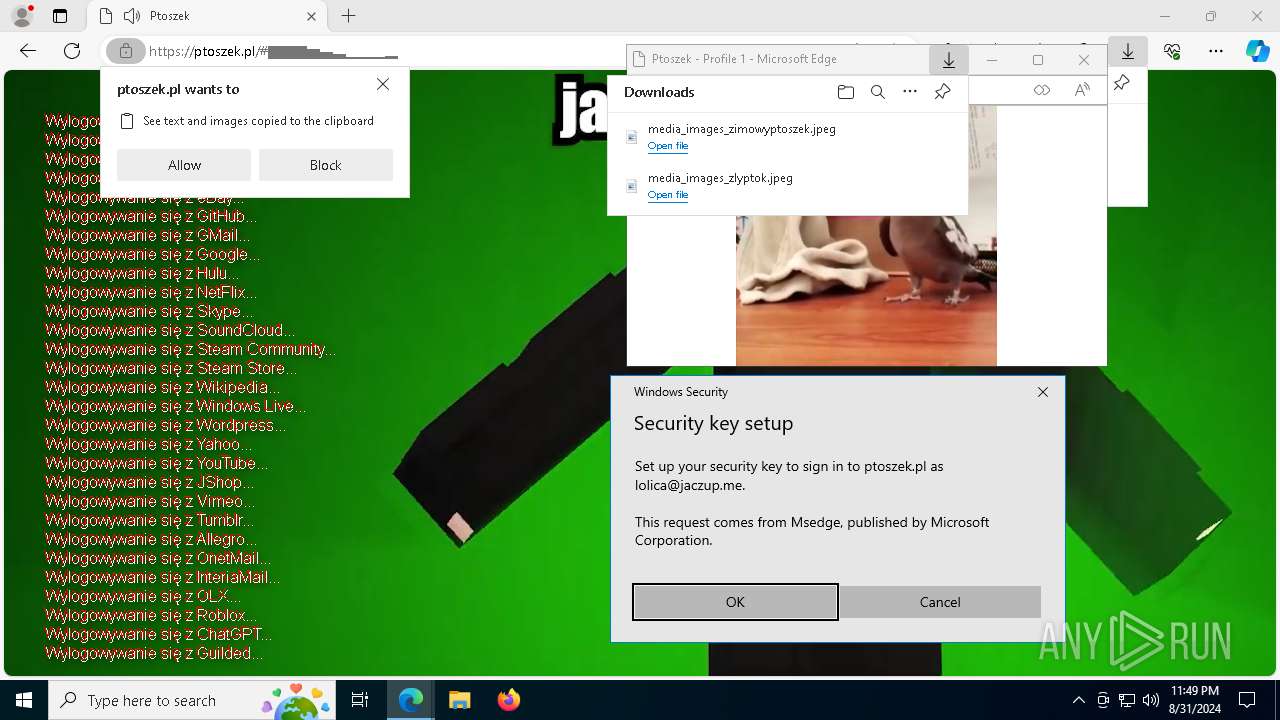Switch to the Ptoszek tab
Screen dimensions: 1280x720
click(x=207, y=16)
